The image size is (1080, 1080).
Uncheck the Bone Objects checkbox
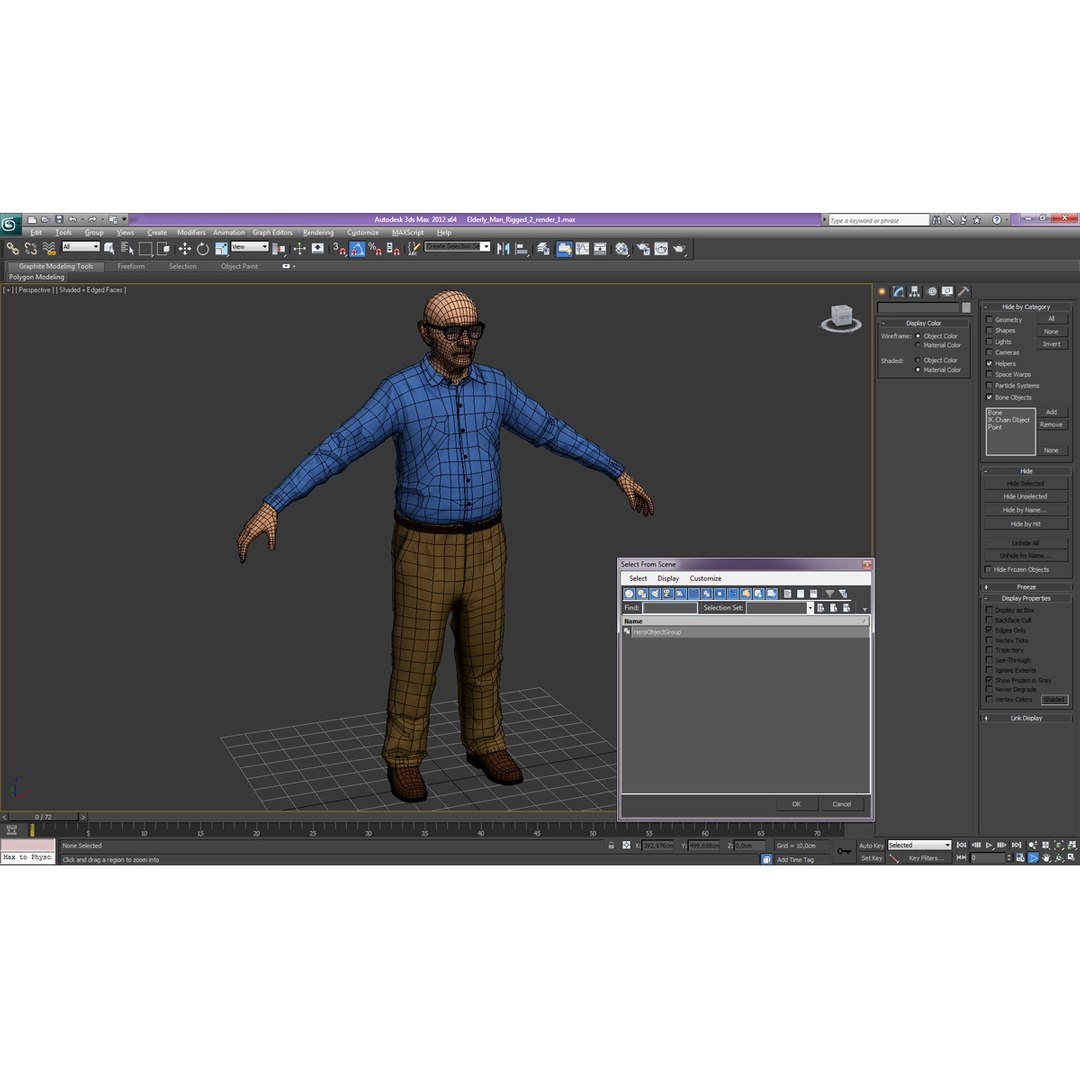click(990, 397)
